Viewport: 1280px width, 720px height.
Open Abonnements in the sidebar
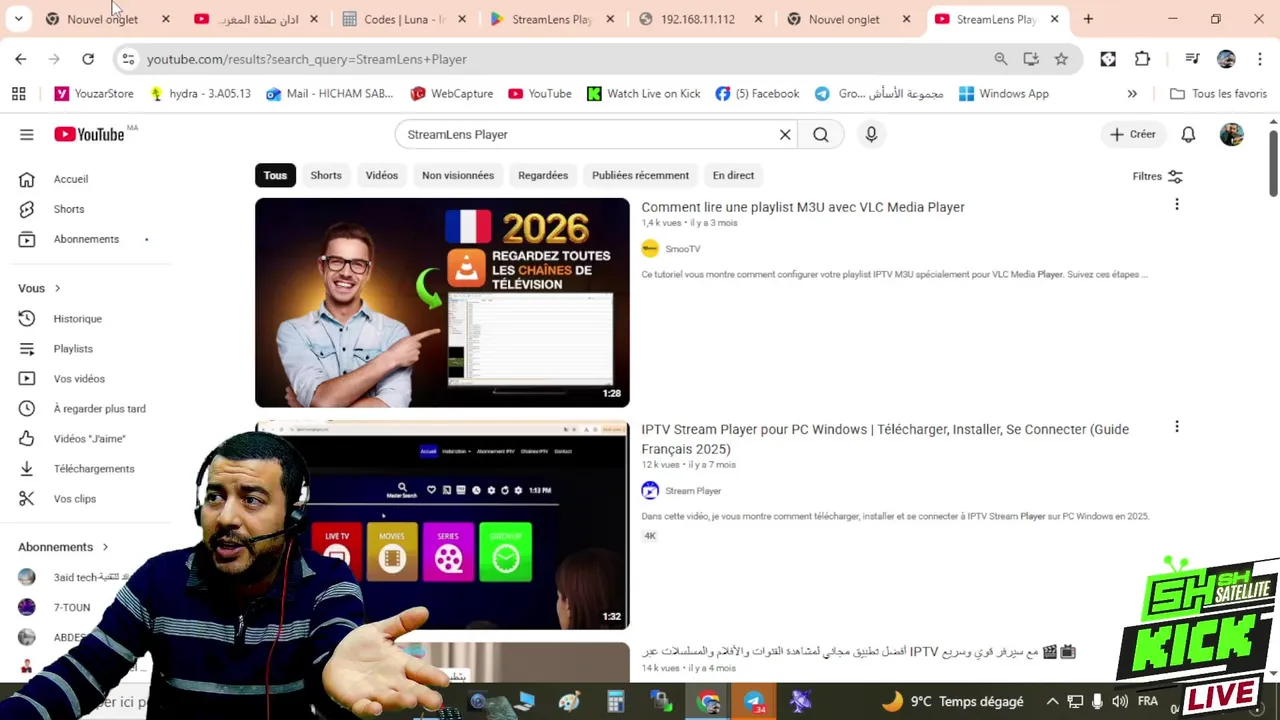tap(85, 239)
